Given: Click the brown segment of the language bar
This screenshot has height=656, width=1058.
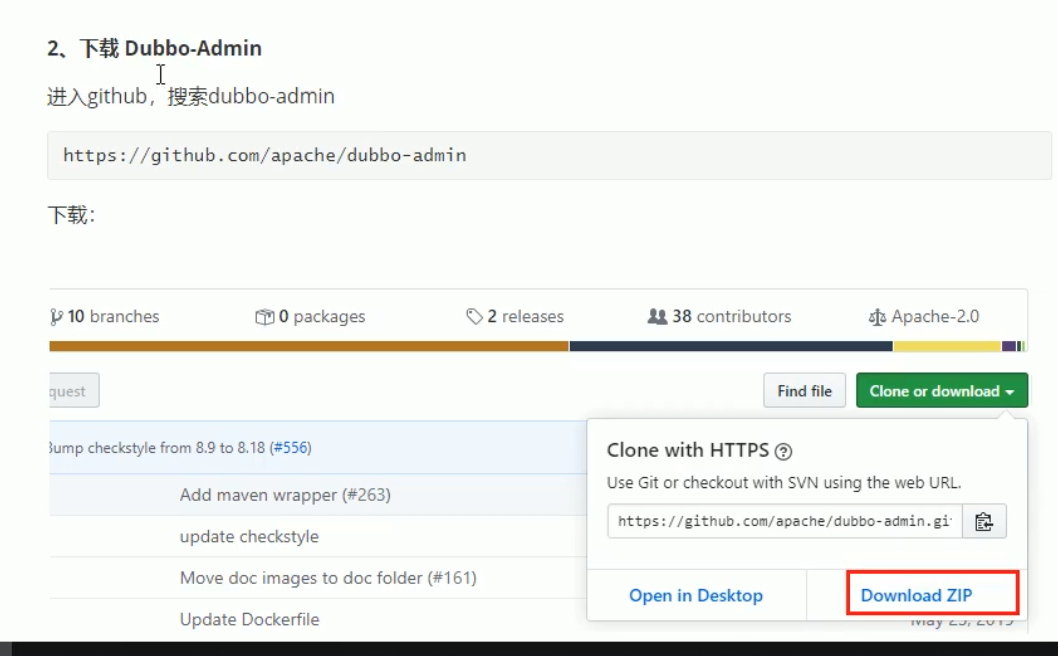Looking at the screenshot, I should pos(309,346).
